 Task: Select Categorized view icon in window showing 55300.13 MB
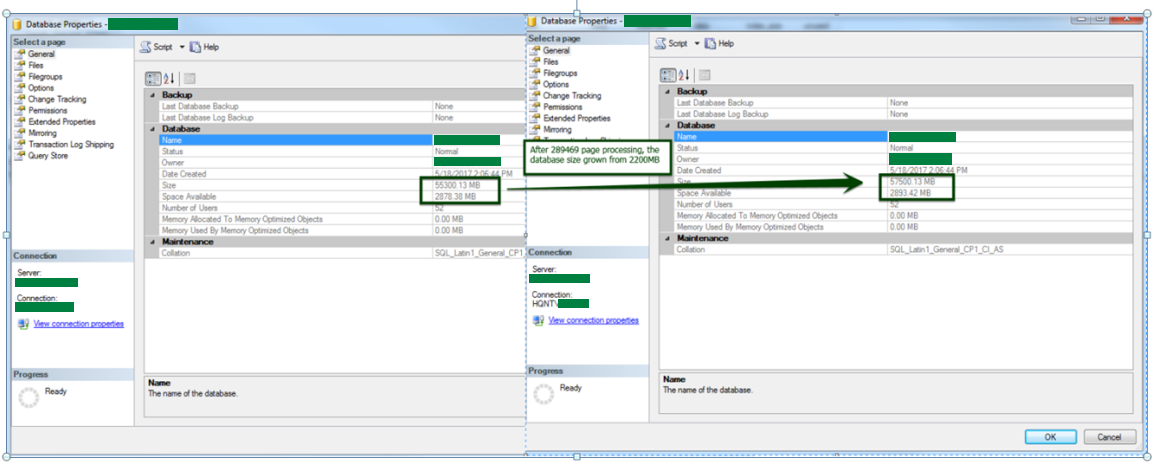coord(152,78)
